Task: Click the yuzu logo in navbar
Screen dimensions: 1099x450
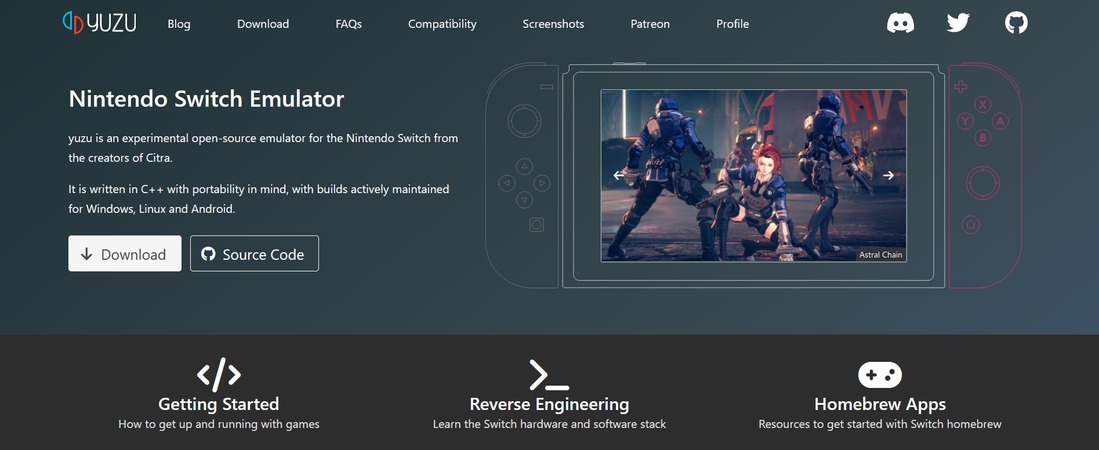Action: click(x=99, y=23)
